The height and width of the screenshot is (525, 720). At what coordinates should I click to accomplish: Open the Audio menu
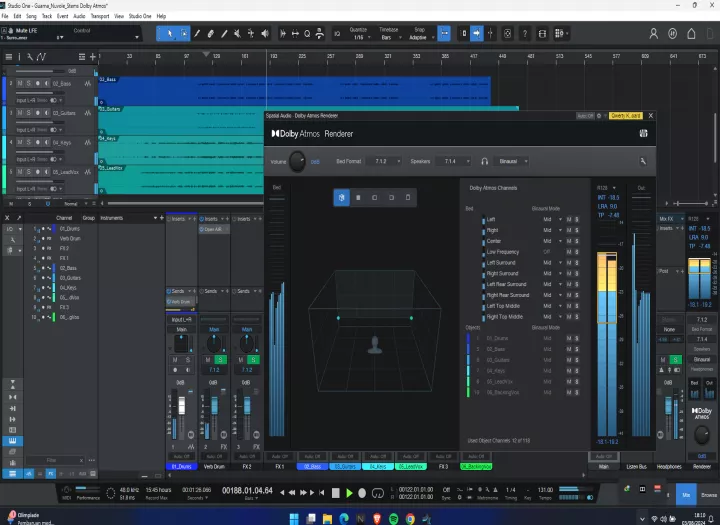tap(79, 16)
